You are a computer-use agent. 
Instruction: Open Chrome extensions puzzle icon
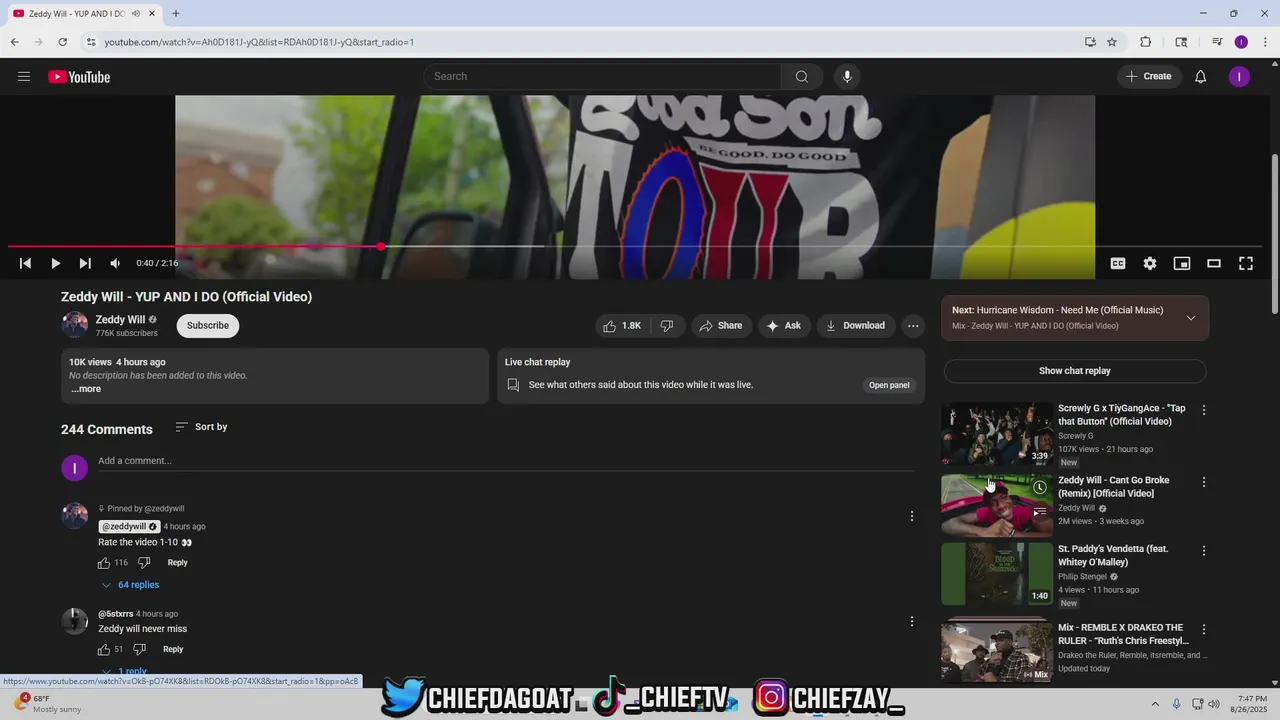(1146, 42)
